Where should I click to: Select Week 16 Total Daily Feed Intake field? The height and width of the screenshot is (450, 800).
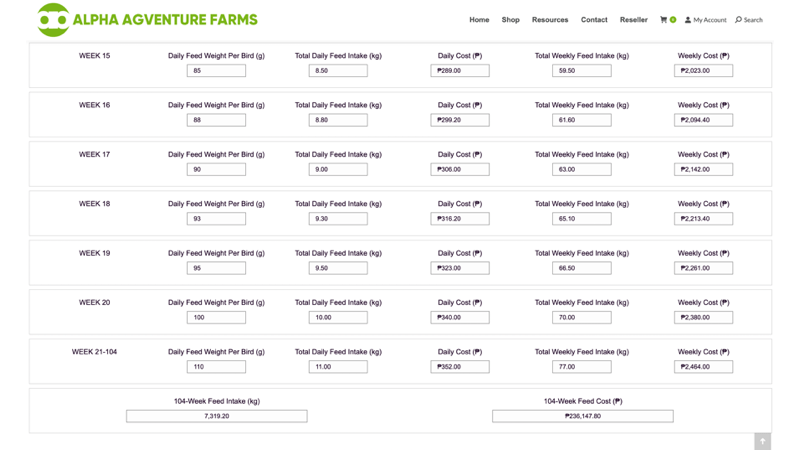[338, 120]
